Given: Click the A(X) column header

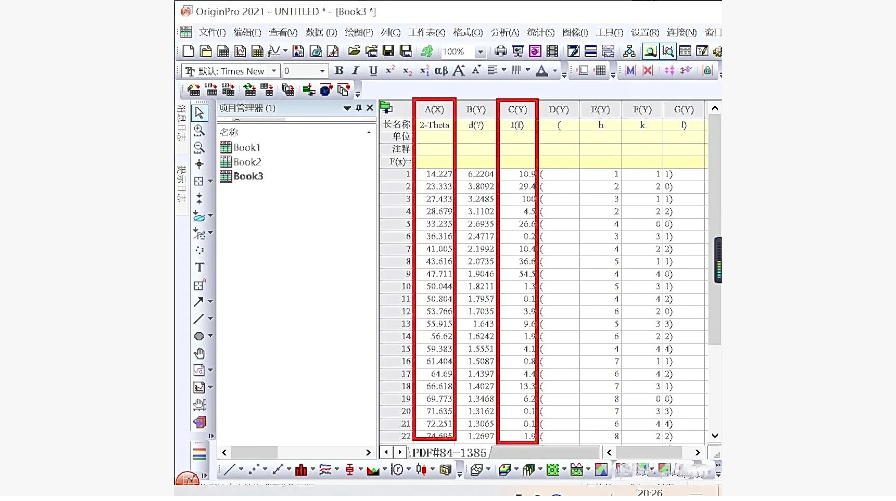Looking at the screenshot, I should pos(434,109).
